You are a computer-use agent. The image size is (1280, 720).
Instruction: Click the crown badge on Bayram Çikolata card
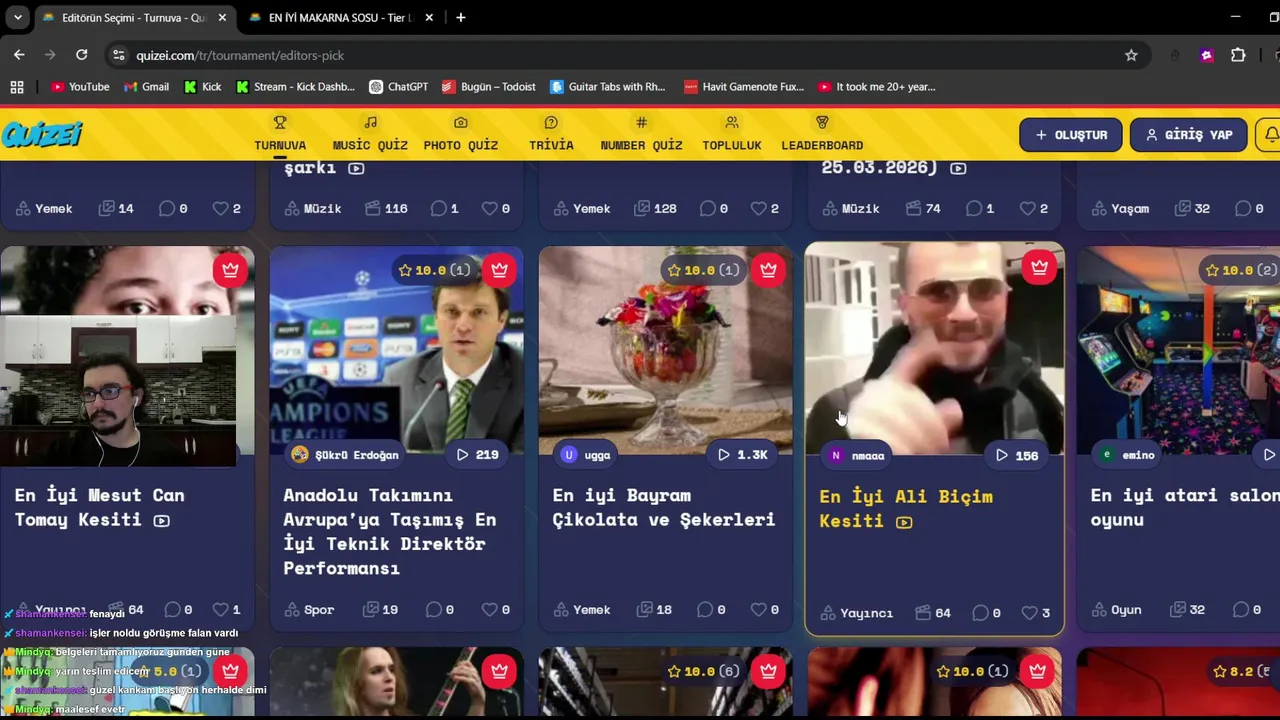tap(768, 270)
